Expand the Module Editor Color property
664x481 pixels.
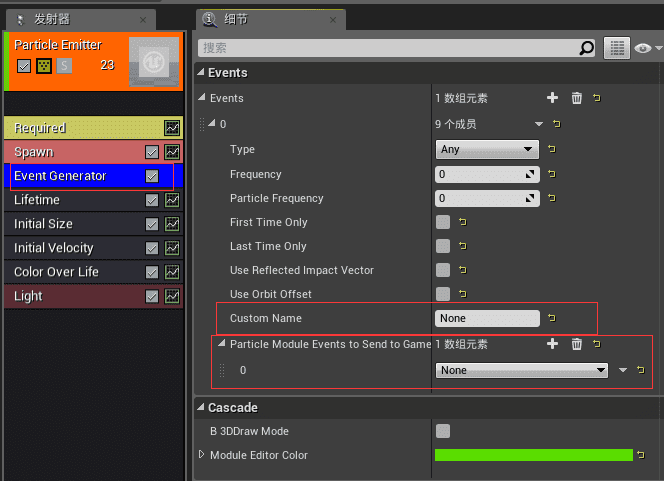(x=201, y=455)
